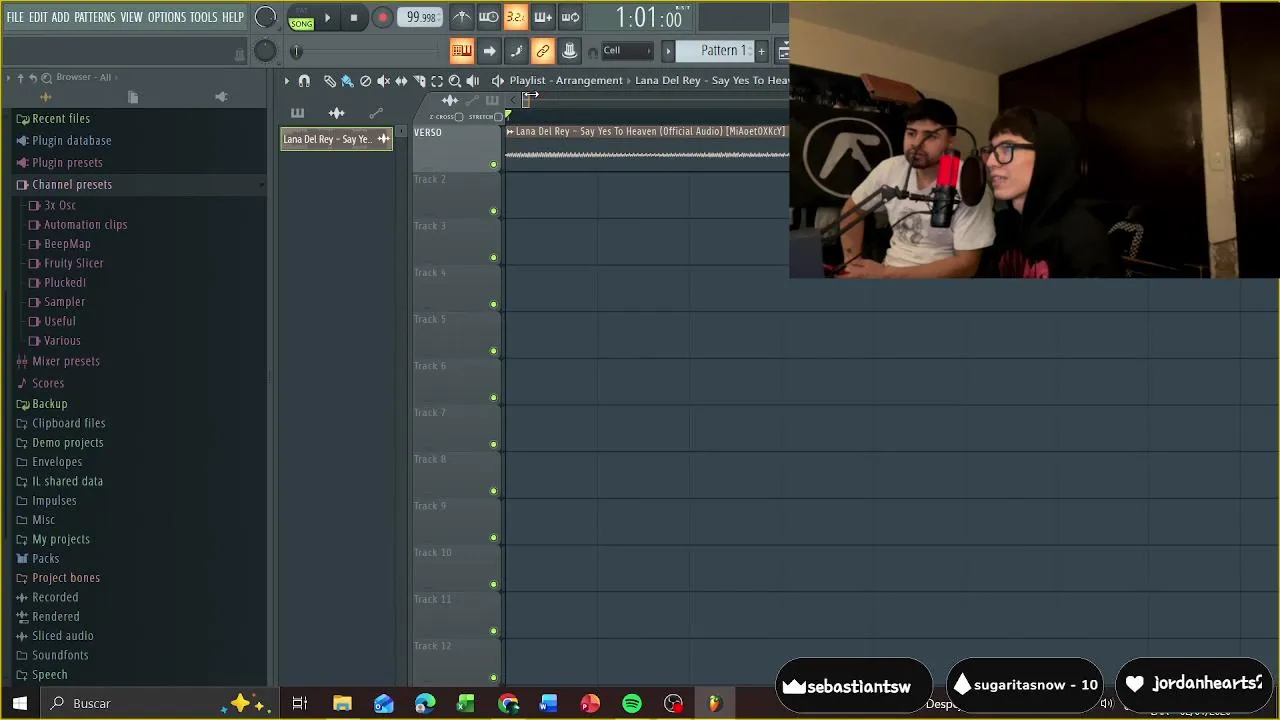This screenshot has height=720, width=1280.
Task: Select the playlist Paint brush tool
Action: click(x=347, y=81)
